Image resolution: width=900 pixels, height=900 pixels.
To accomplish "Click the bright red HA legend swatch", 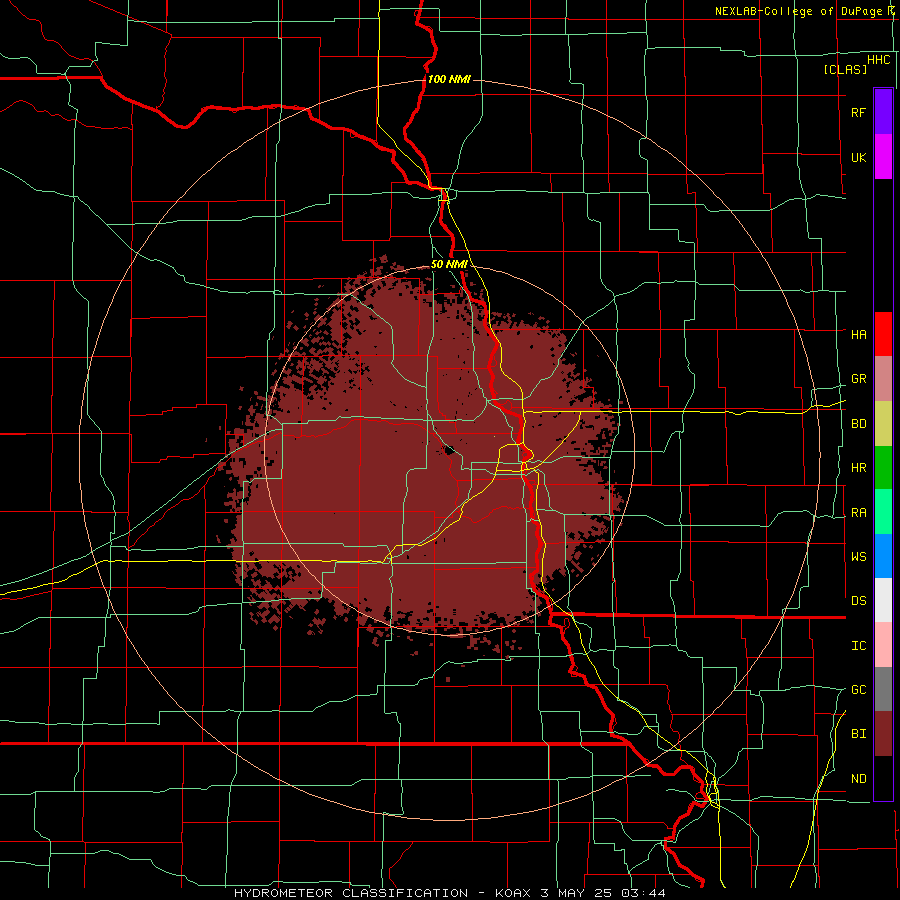I will [x=883, y=334].
